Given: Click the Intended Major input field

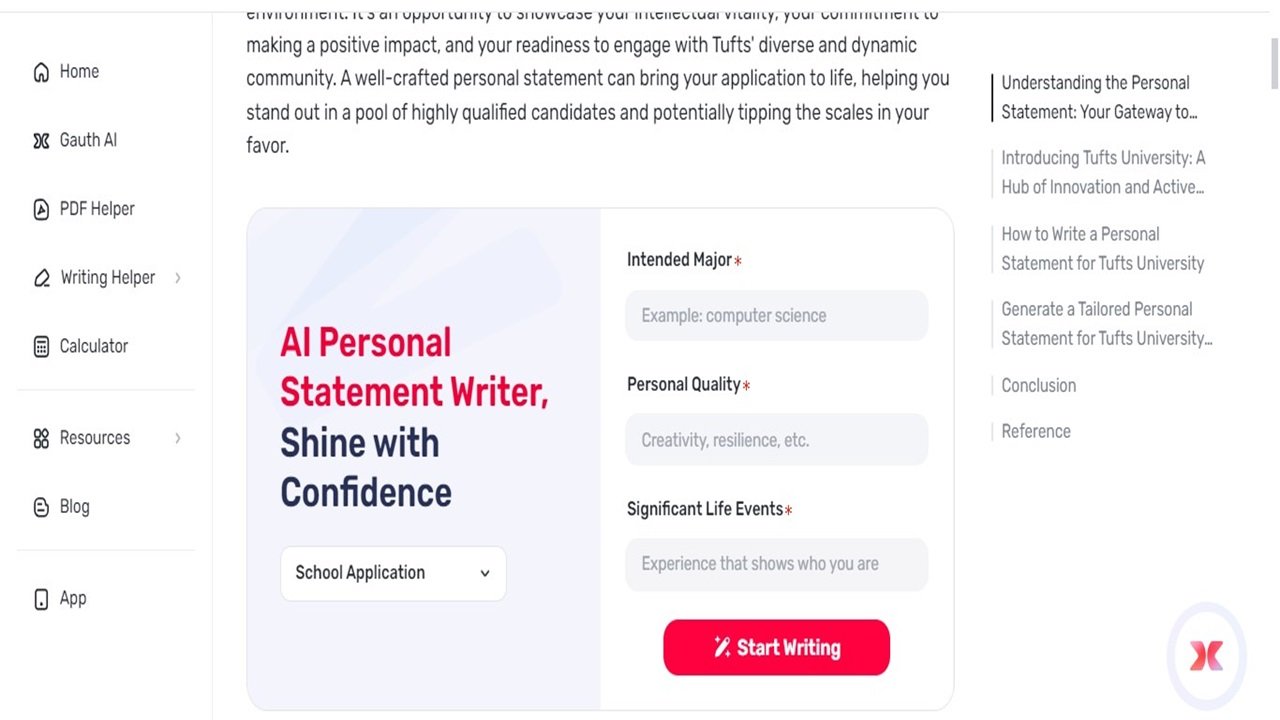Looking at the screenshot, I should click(x=777, y=316).
